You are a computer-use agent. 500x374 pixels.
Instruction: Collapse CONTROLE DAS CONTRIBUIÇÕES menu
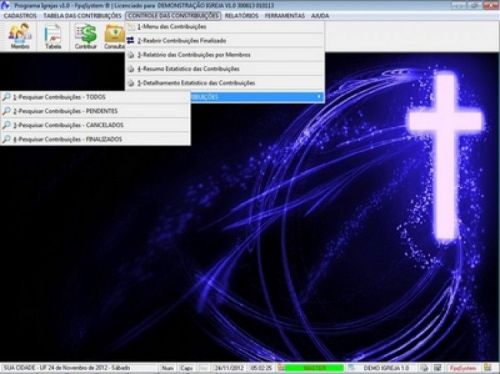(173, 16)
